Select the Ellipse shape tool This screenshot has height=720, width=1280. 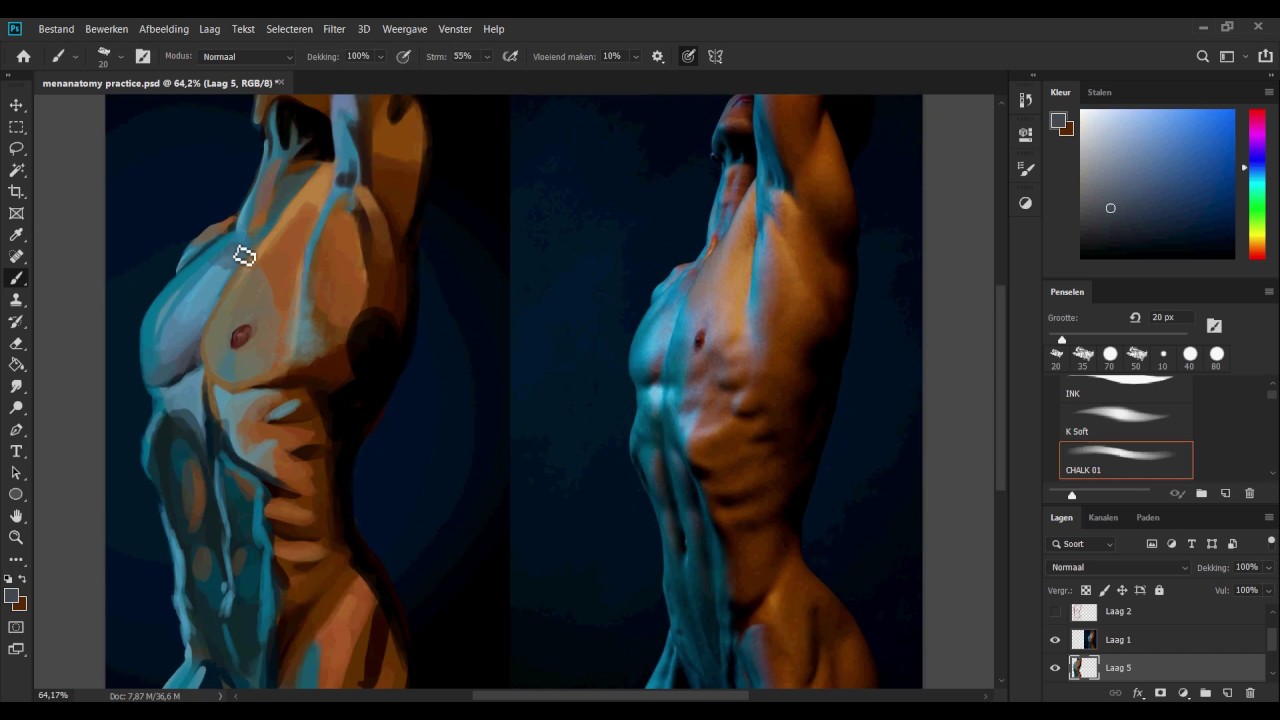(x=16, y=495)
